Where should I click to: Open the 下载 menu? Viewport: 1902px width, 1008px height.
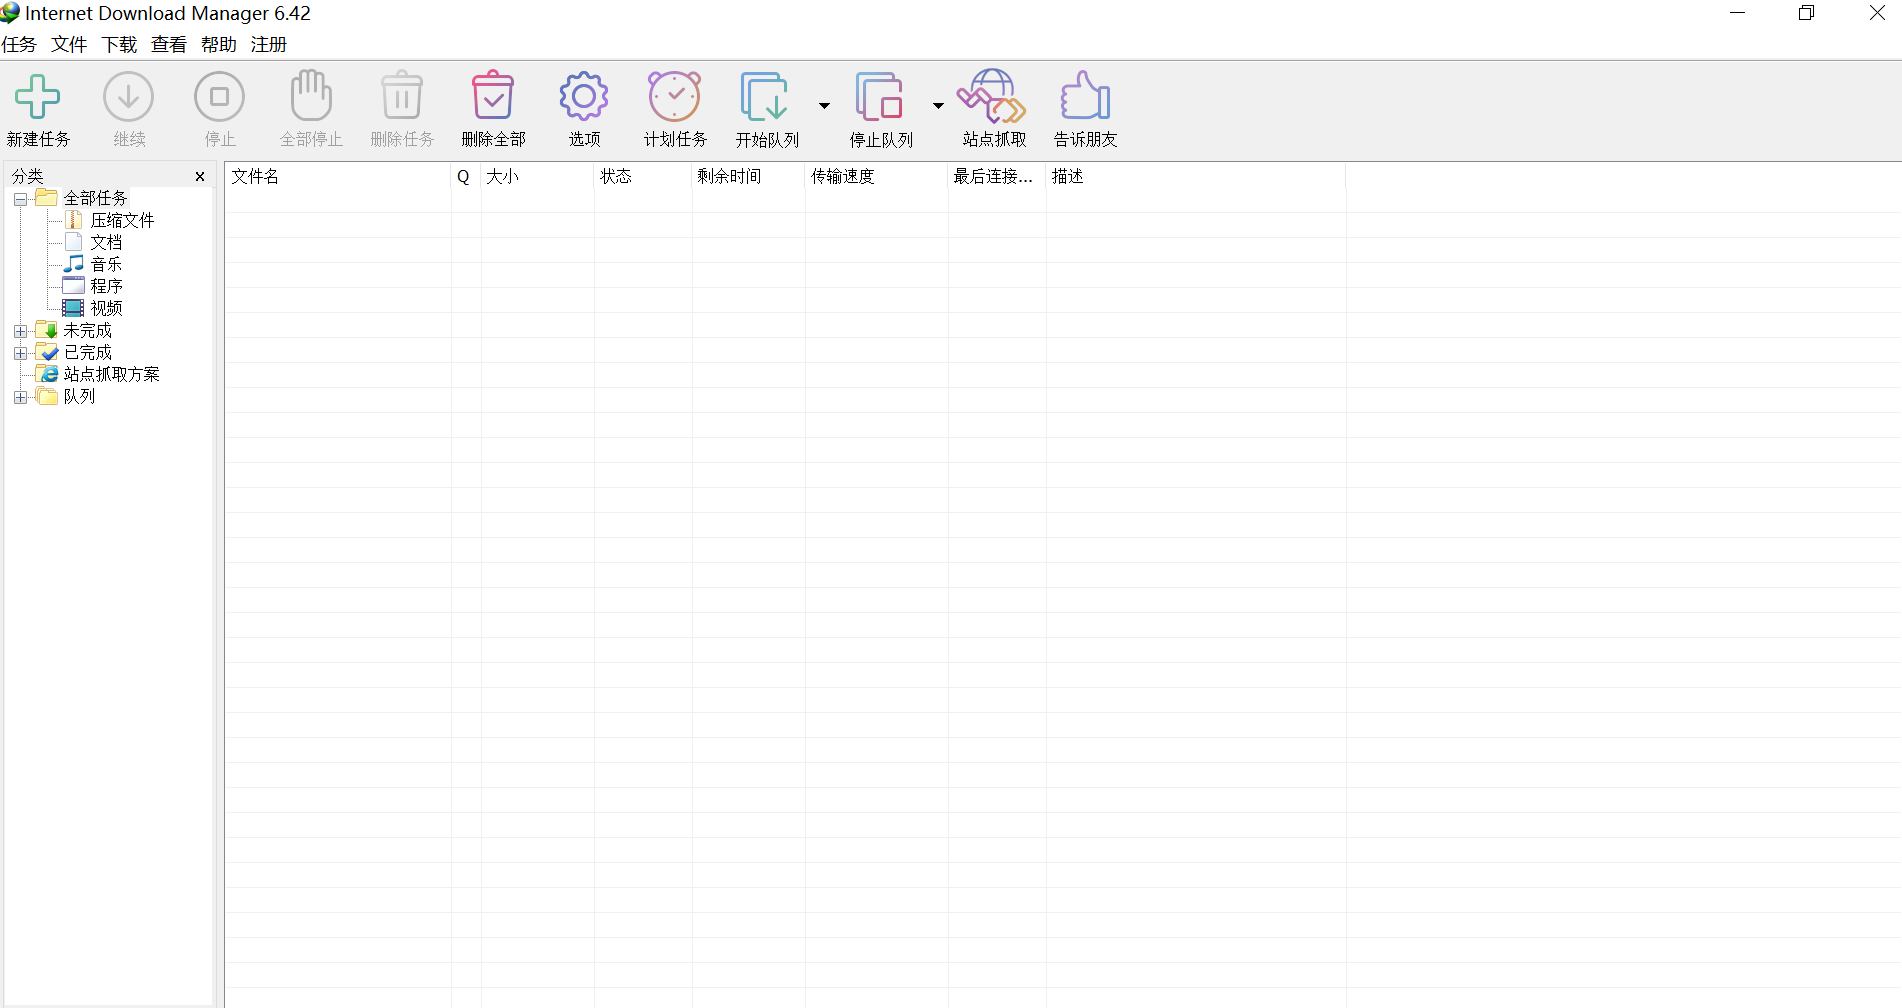118,44
